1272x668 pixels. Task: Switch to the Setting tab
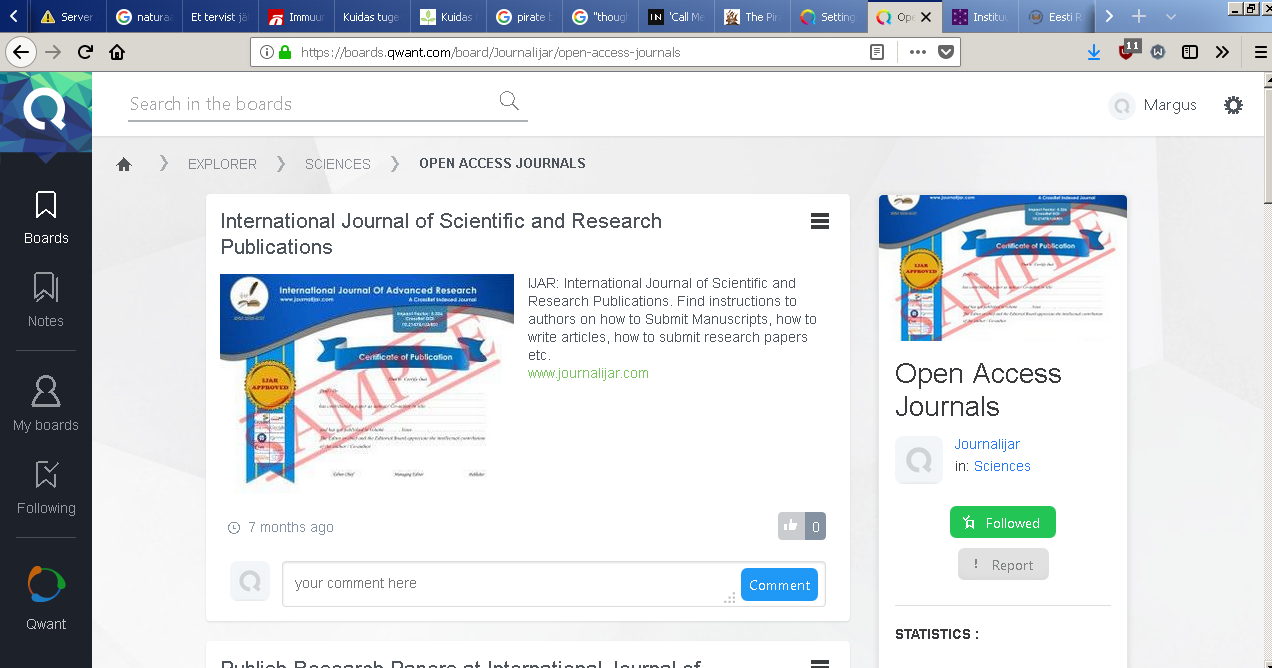click(x=828, y=16)
